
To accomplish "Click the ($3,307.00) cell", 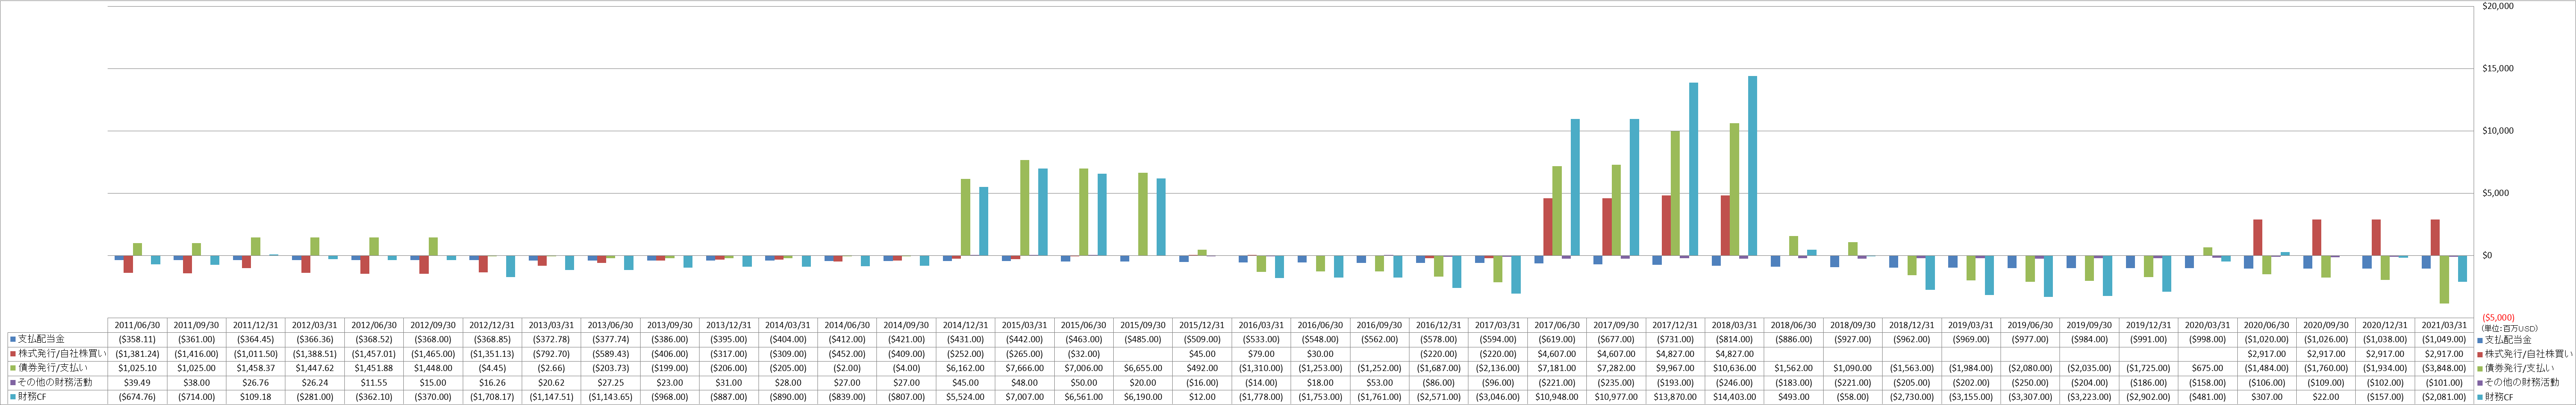I will point(2031,397).
